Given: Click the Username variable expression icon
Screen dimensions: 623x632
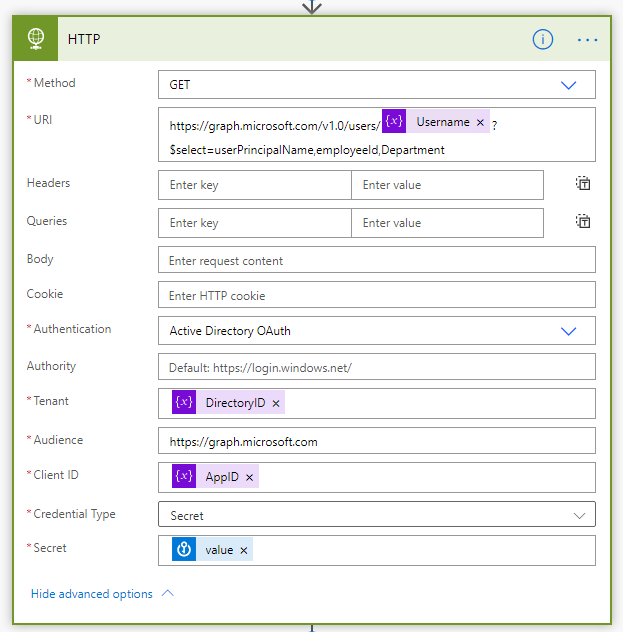Looking at the screenshot, I should [x=394, y=121].
